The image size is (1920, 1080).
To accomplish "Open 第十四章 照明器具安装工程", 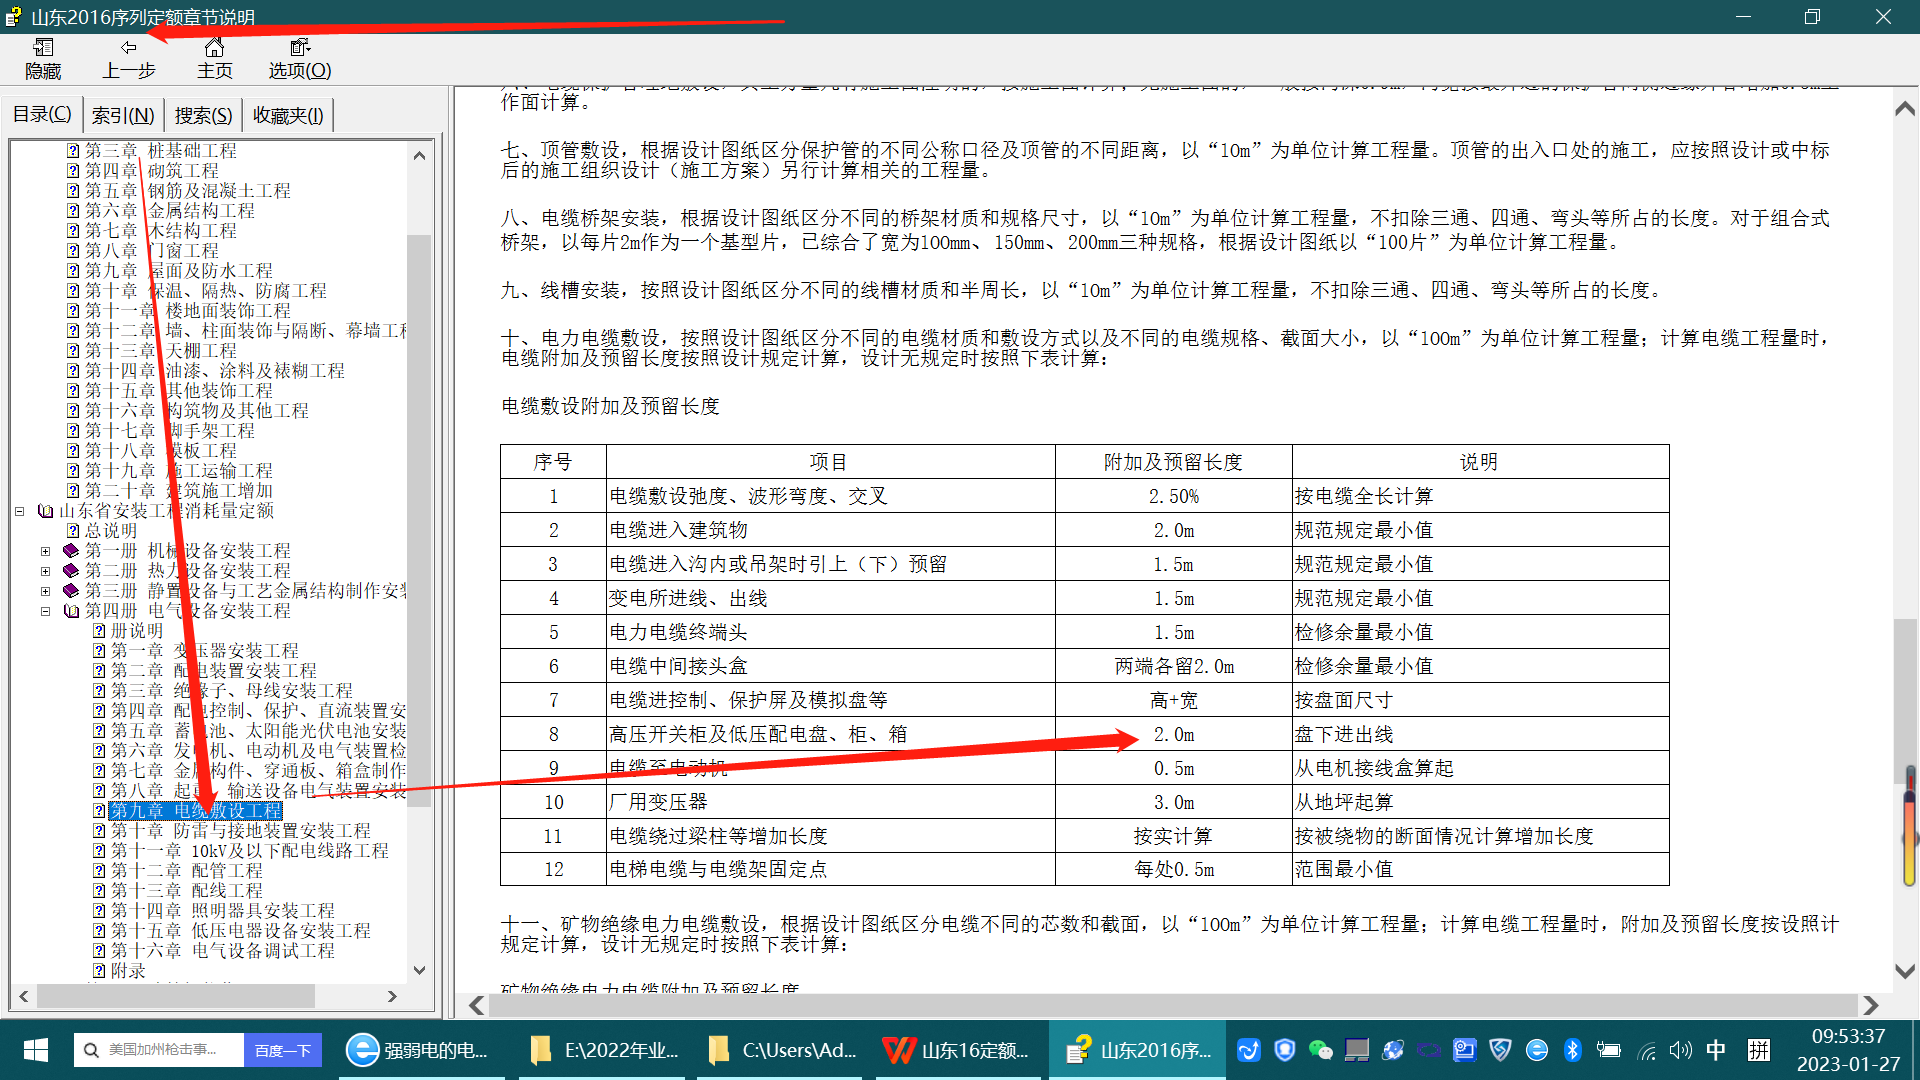I will (x=222, y=911).
